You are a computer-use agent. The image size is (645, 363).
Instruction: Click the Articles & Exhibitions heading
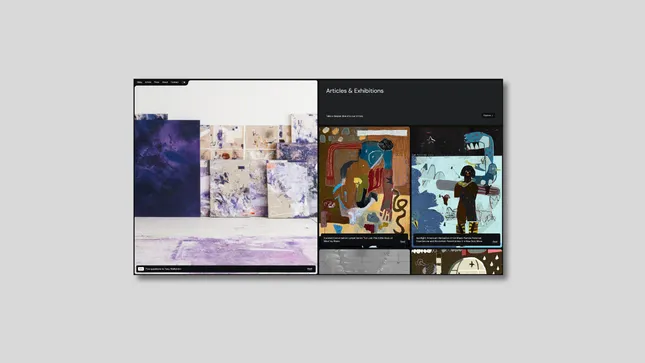[355, 91]
